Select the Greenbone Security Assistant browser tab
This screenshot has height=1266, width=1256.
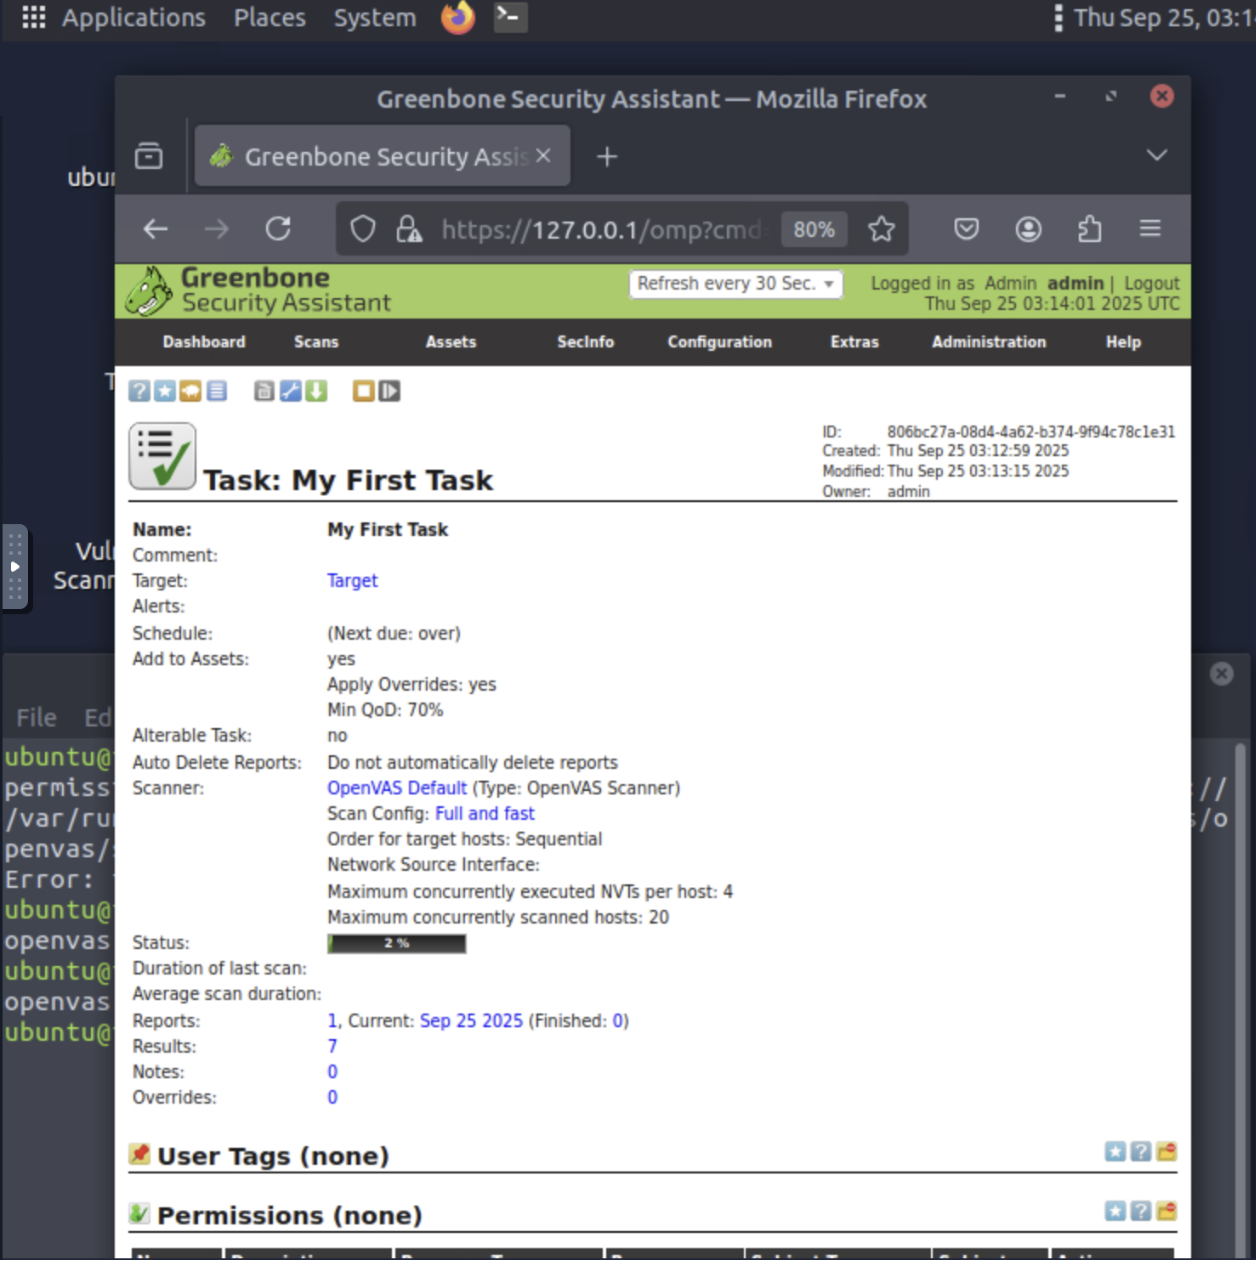coord(382,156)
